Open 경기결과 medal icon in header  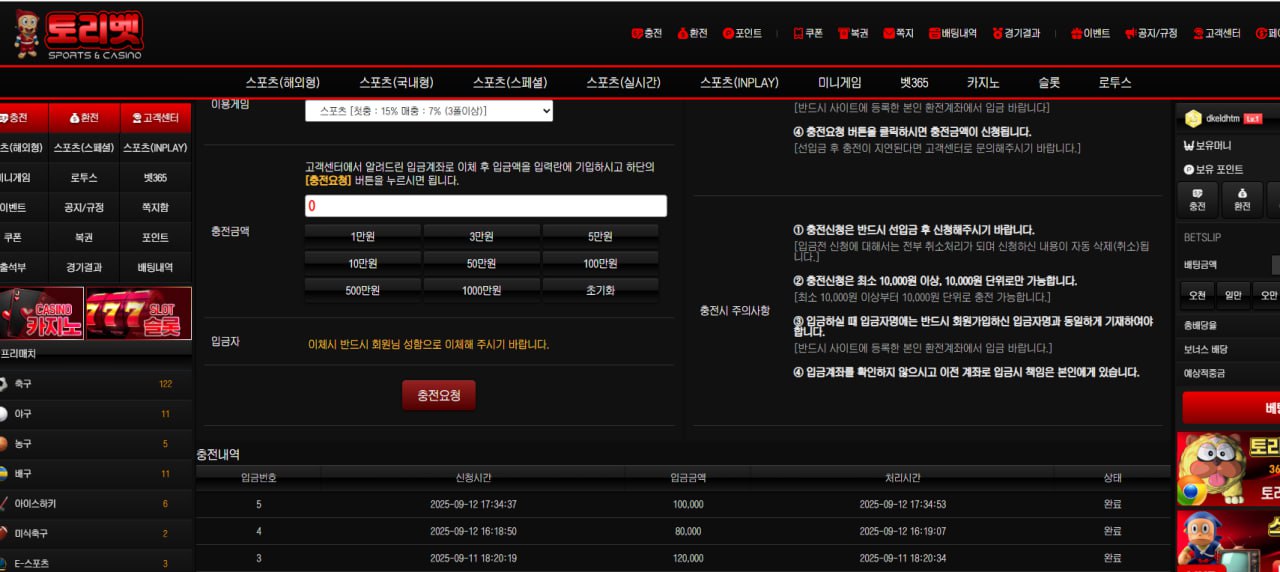997,33
